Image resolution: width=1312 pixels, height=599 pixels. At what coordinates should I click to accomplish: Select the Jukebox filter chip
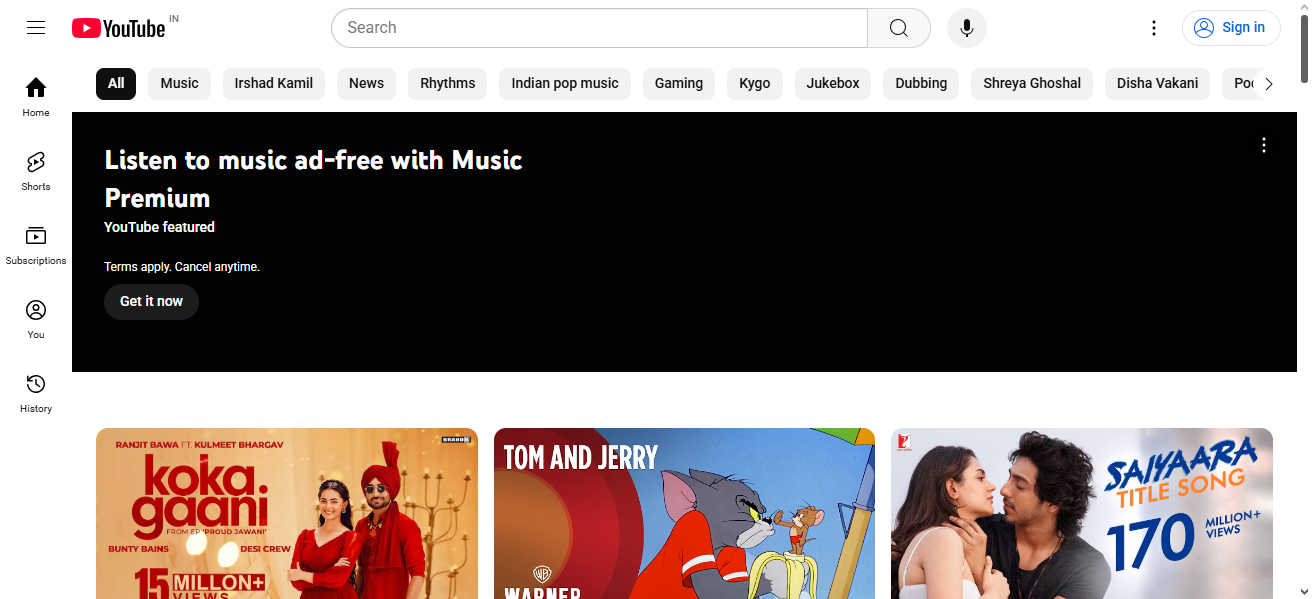[x=833, y=84]
